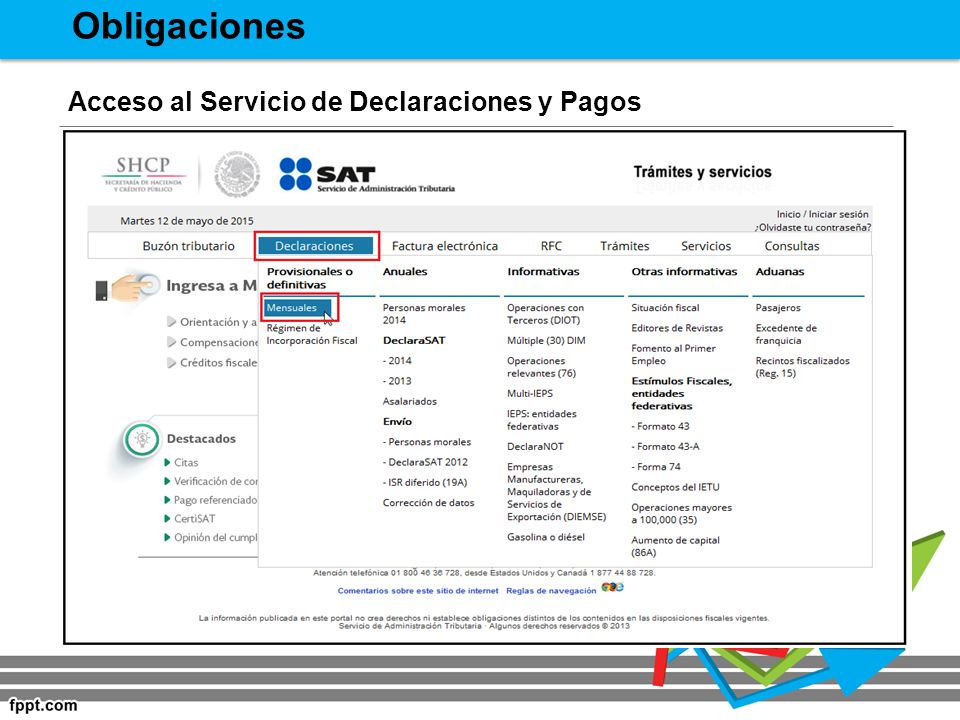This screenshot has height=720, width=960.
Task: Click the Trámites y servicios heading
Action: click(702, 172)
